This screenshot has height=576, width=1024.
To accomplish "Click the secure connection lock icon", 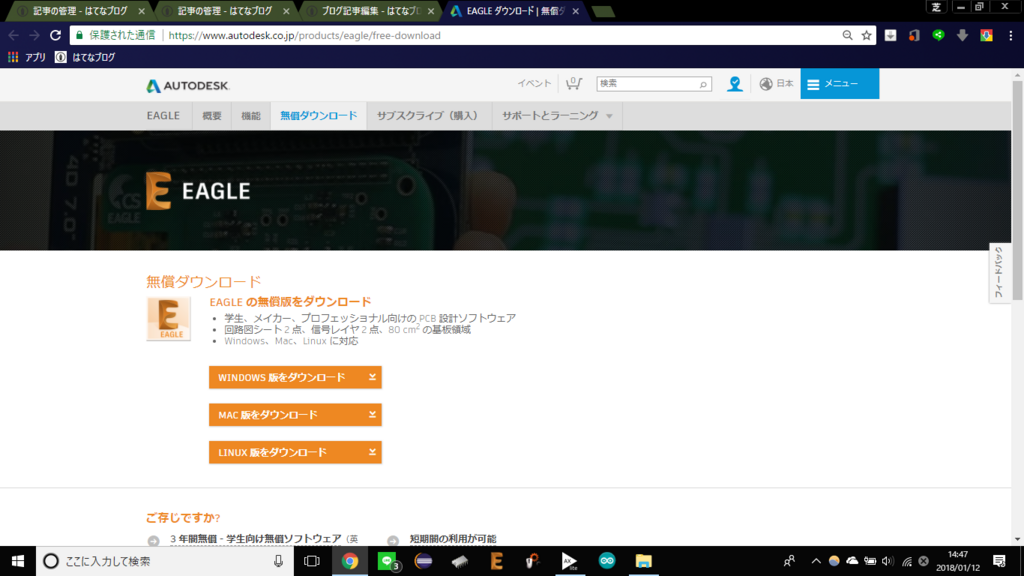I will pyautogui.click(x=80, y=35).
